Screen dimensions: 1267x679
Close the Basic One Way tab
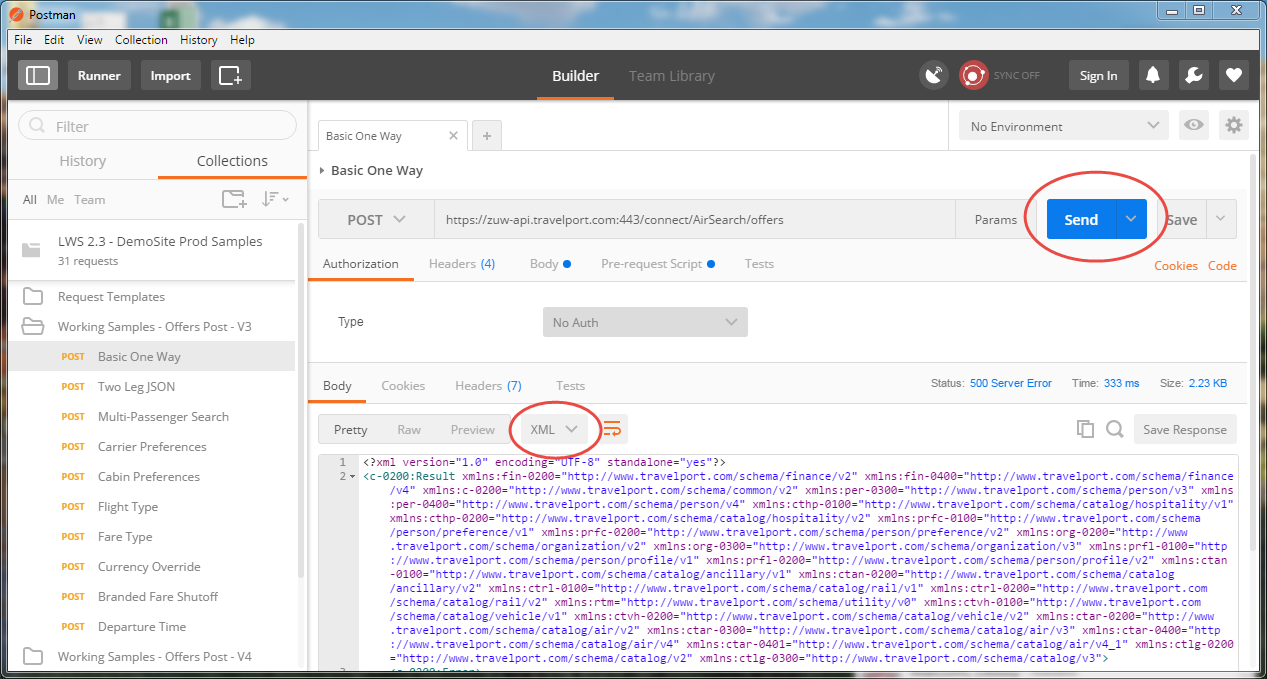[453, 136]
